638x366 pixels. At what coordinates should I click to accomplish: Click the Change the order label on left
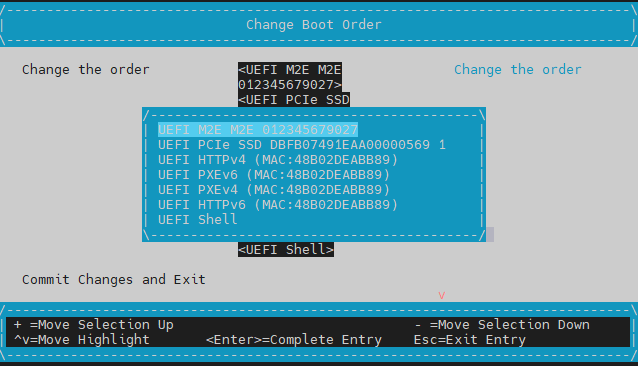pyautogui.click(x=86, y=70)
